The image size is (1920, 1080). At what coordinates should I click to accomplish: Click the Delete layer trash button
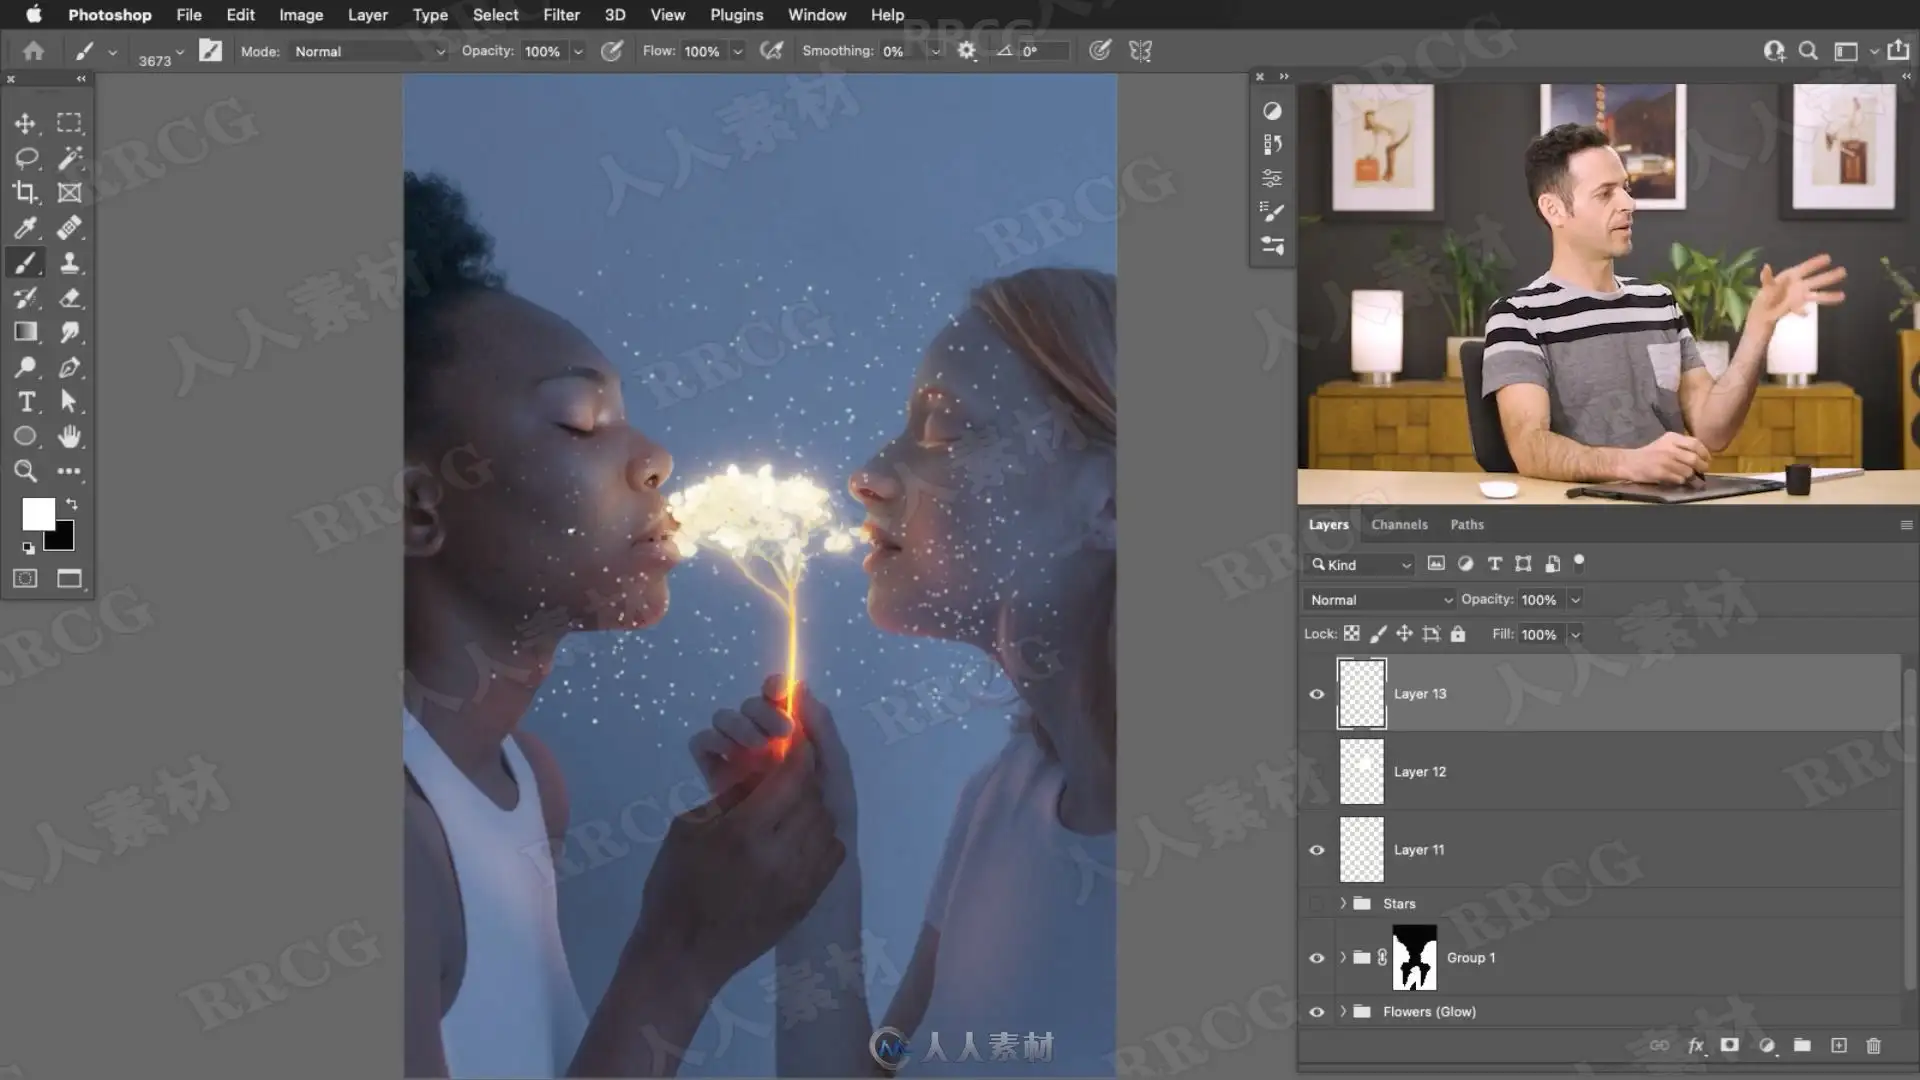(x=1873, y=1045)
